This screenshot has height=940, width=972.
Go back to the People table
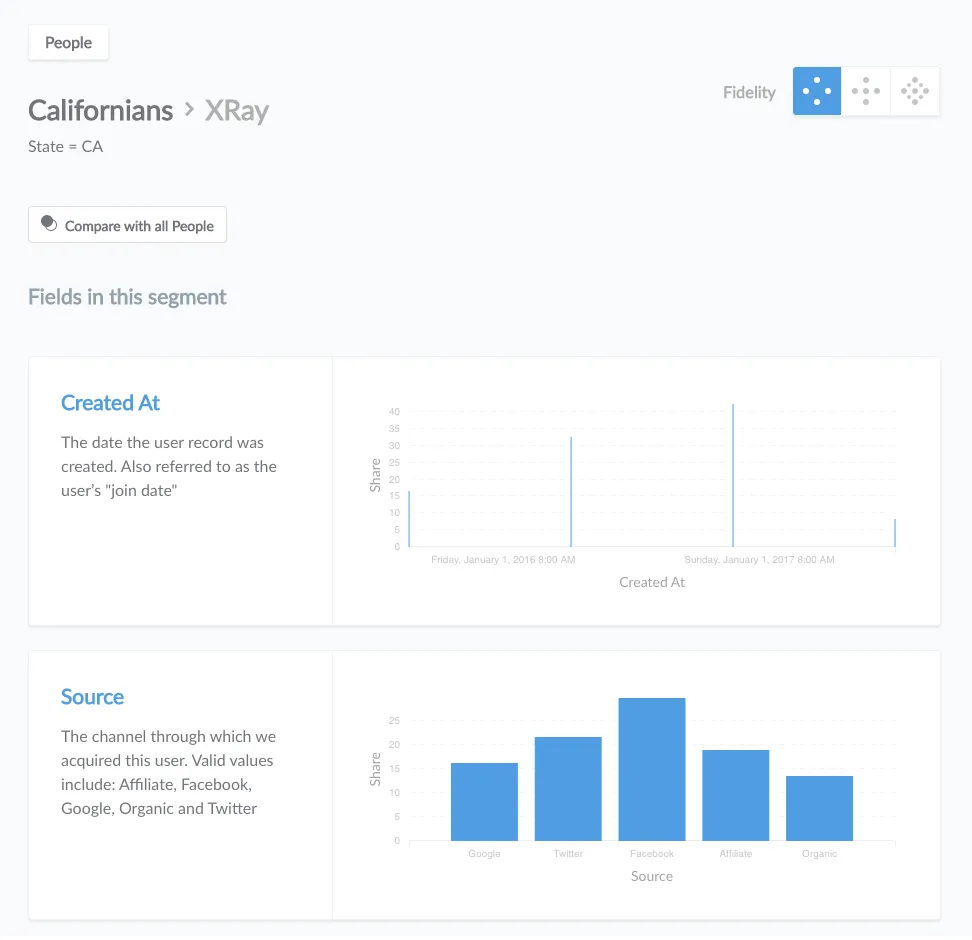(x=68, y=42)
